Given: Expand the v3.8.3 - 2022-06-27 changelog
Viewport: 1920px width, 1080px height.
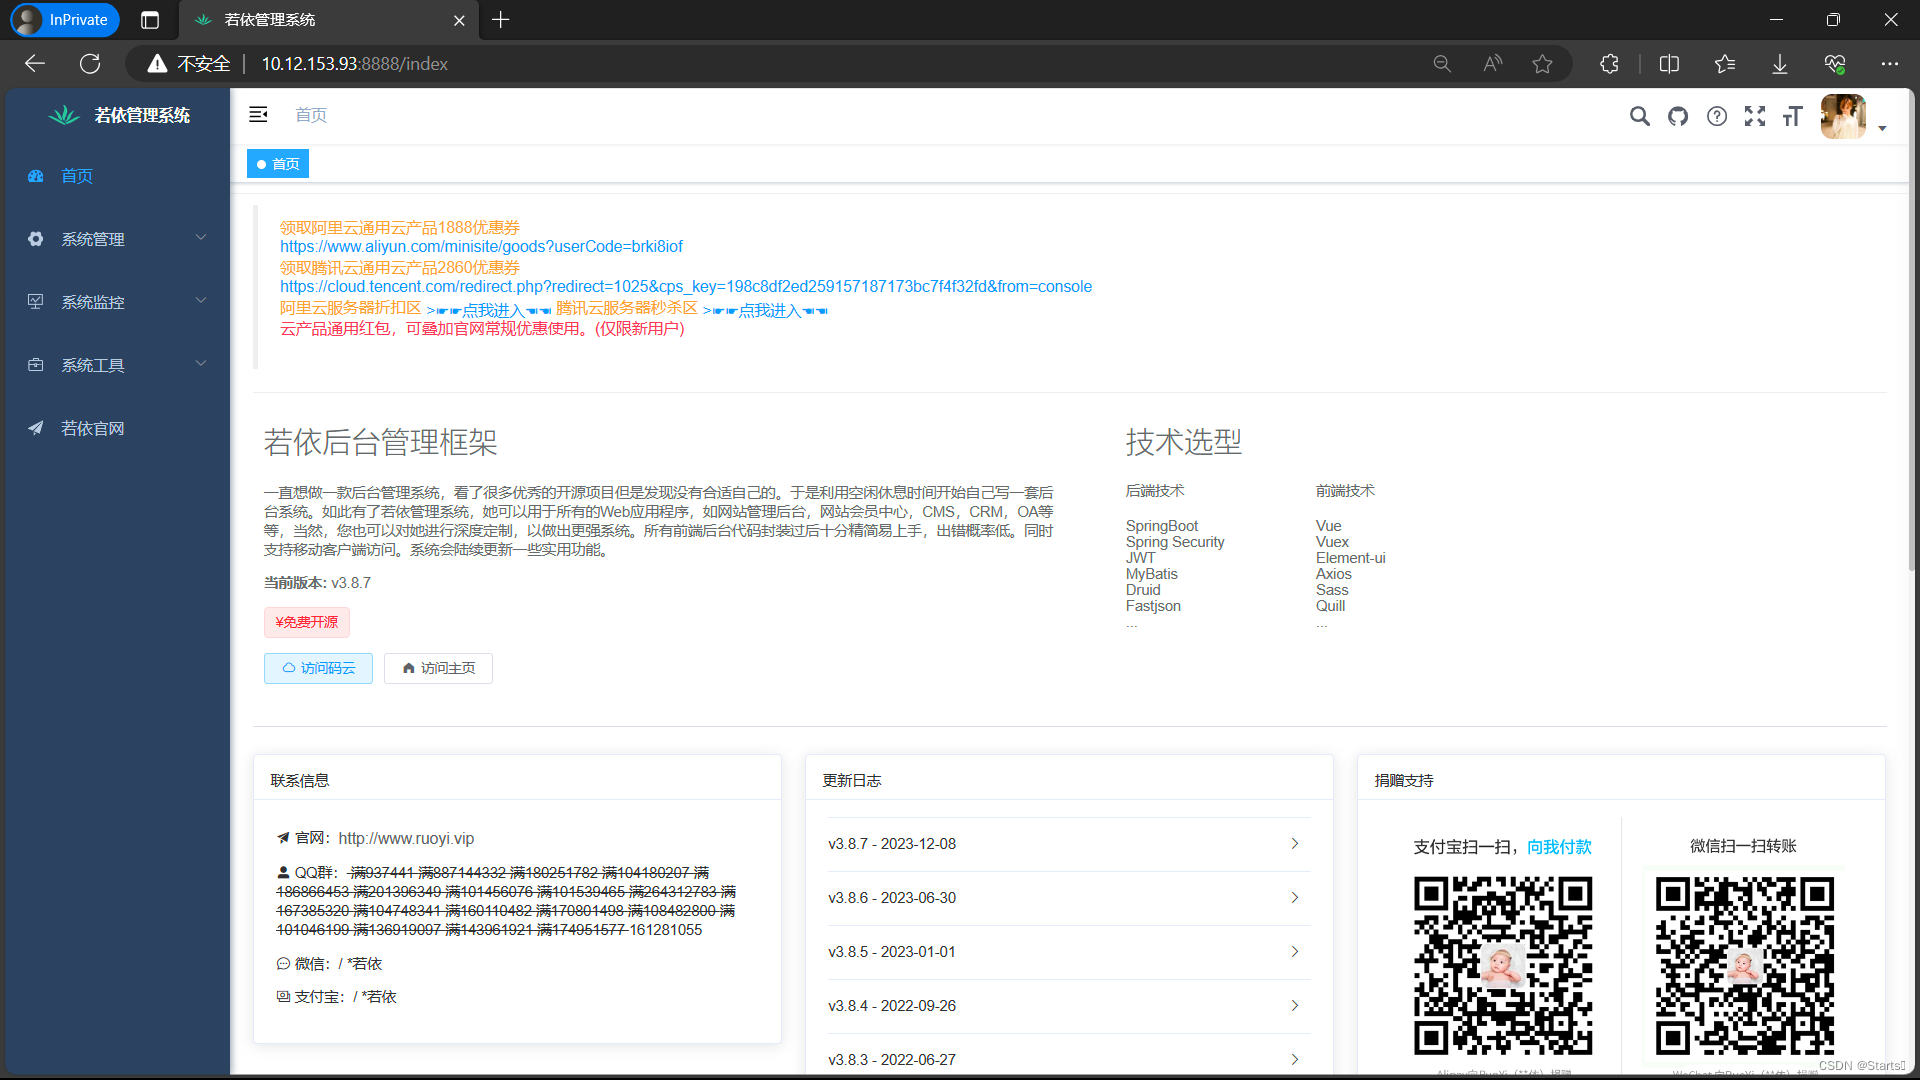Looking at the screenshot, I should click(x=1067, y=1059).
